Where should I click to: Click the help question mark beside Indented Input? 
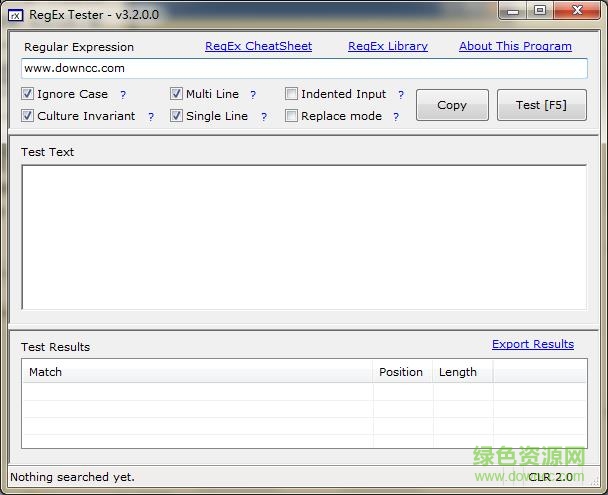(x=401, y=95)
